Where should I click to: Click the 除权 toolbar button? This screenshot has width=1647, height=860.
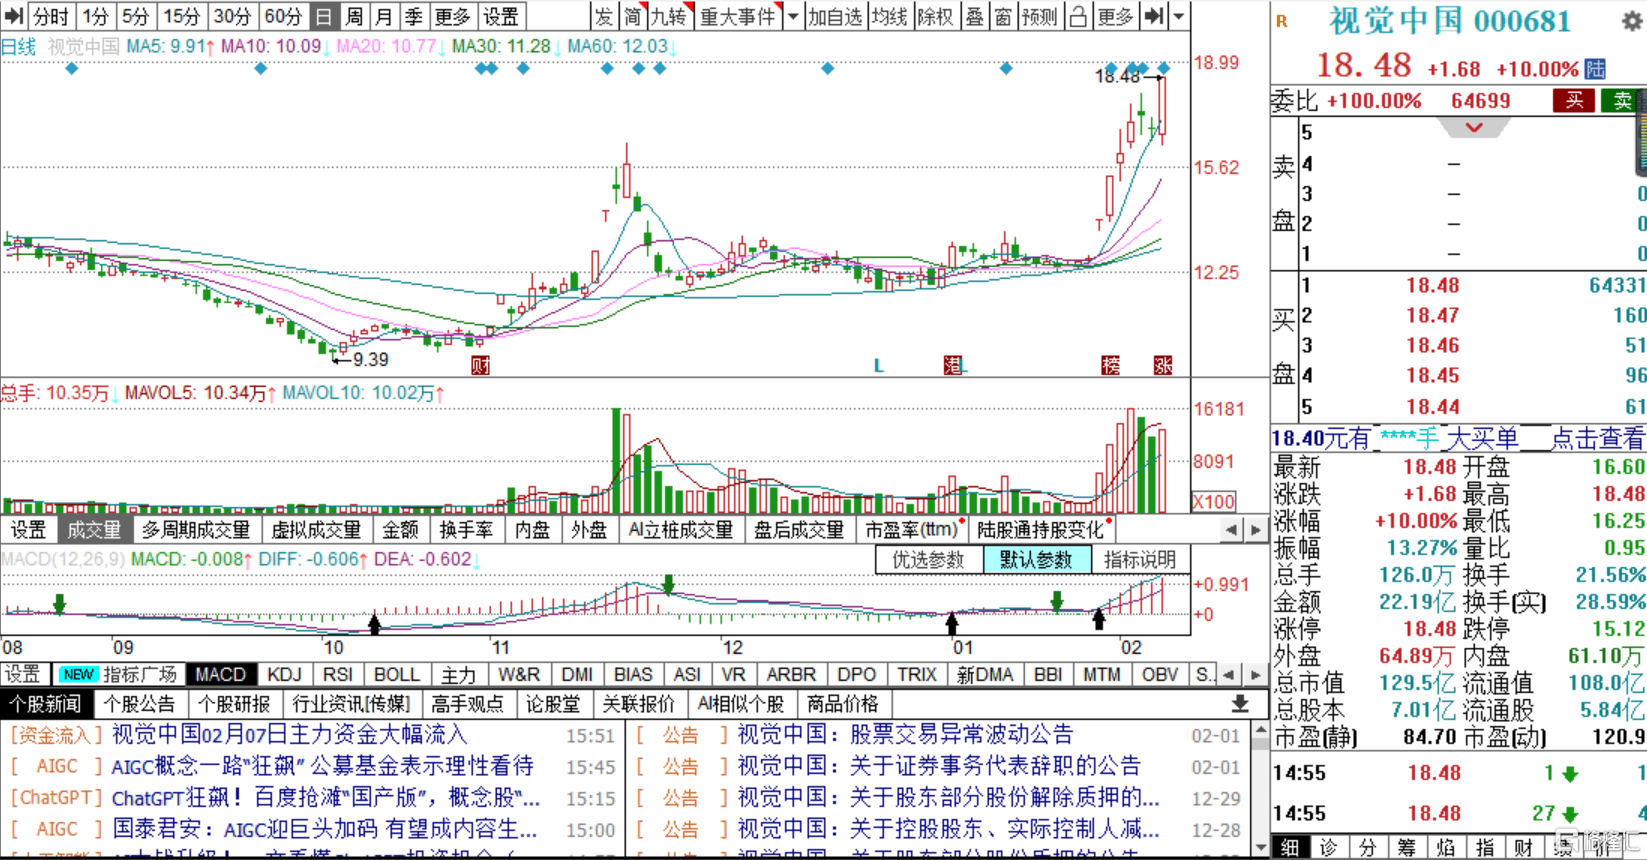tap(935, 16)
